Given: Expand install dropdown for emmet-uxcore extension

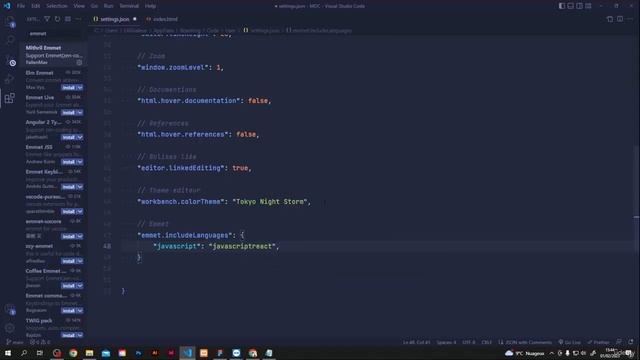Looking at the screenshot, I should click(x=80, y=236).
